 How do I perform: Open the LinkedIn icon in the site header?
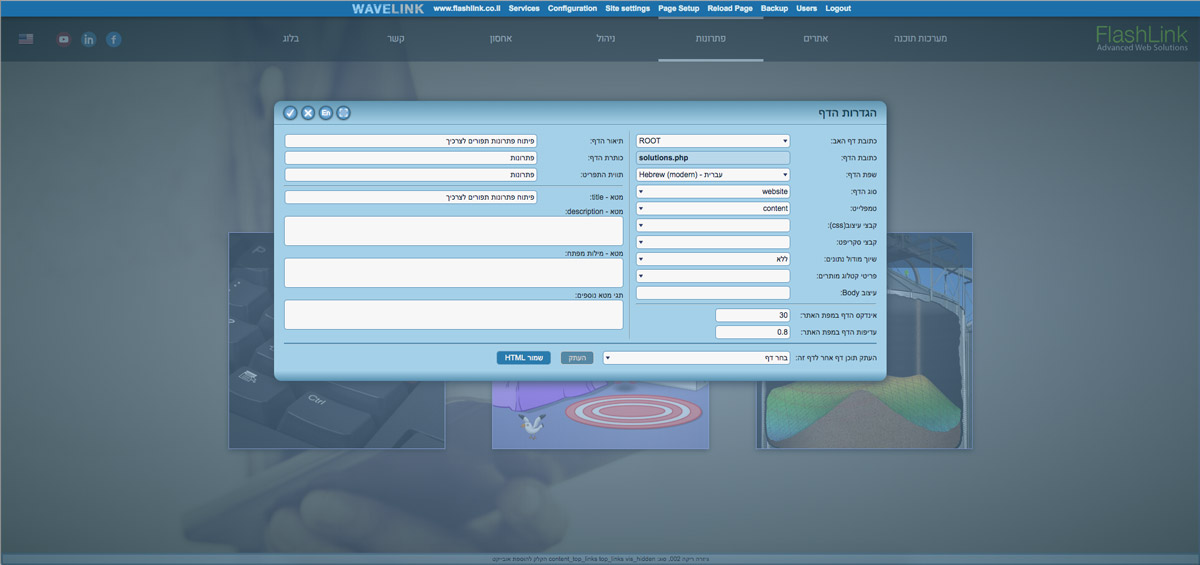point(89,39)
